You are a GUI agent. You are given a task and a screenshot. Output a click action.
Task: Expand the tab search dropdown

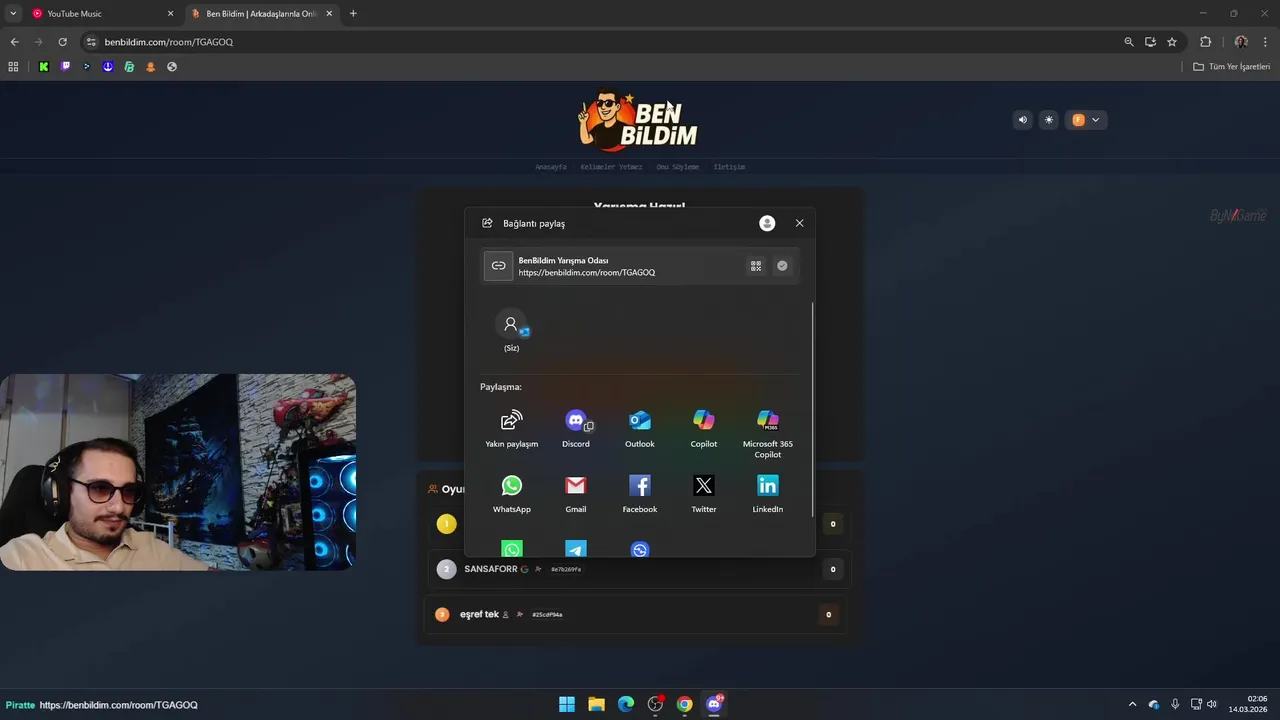tap(13, 14)
